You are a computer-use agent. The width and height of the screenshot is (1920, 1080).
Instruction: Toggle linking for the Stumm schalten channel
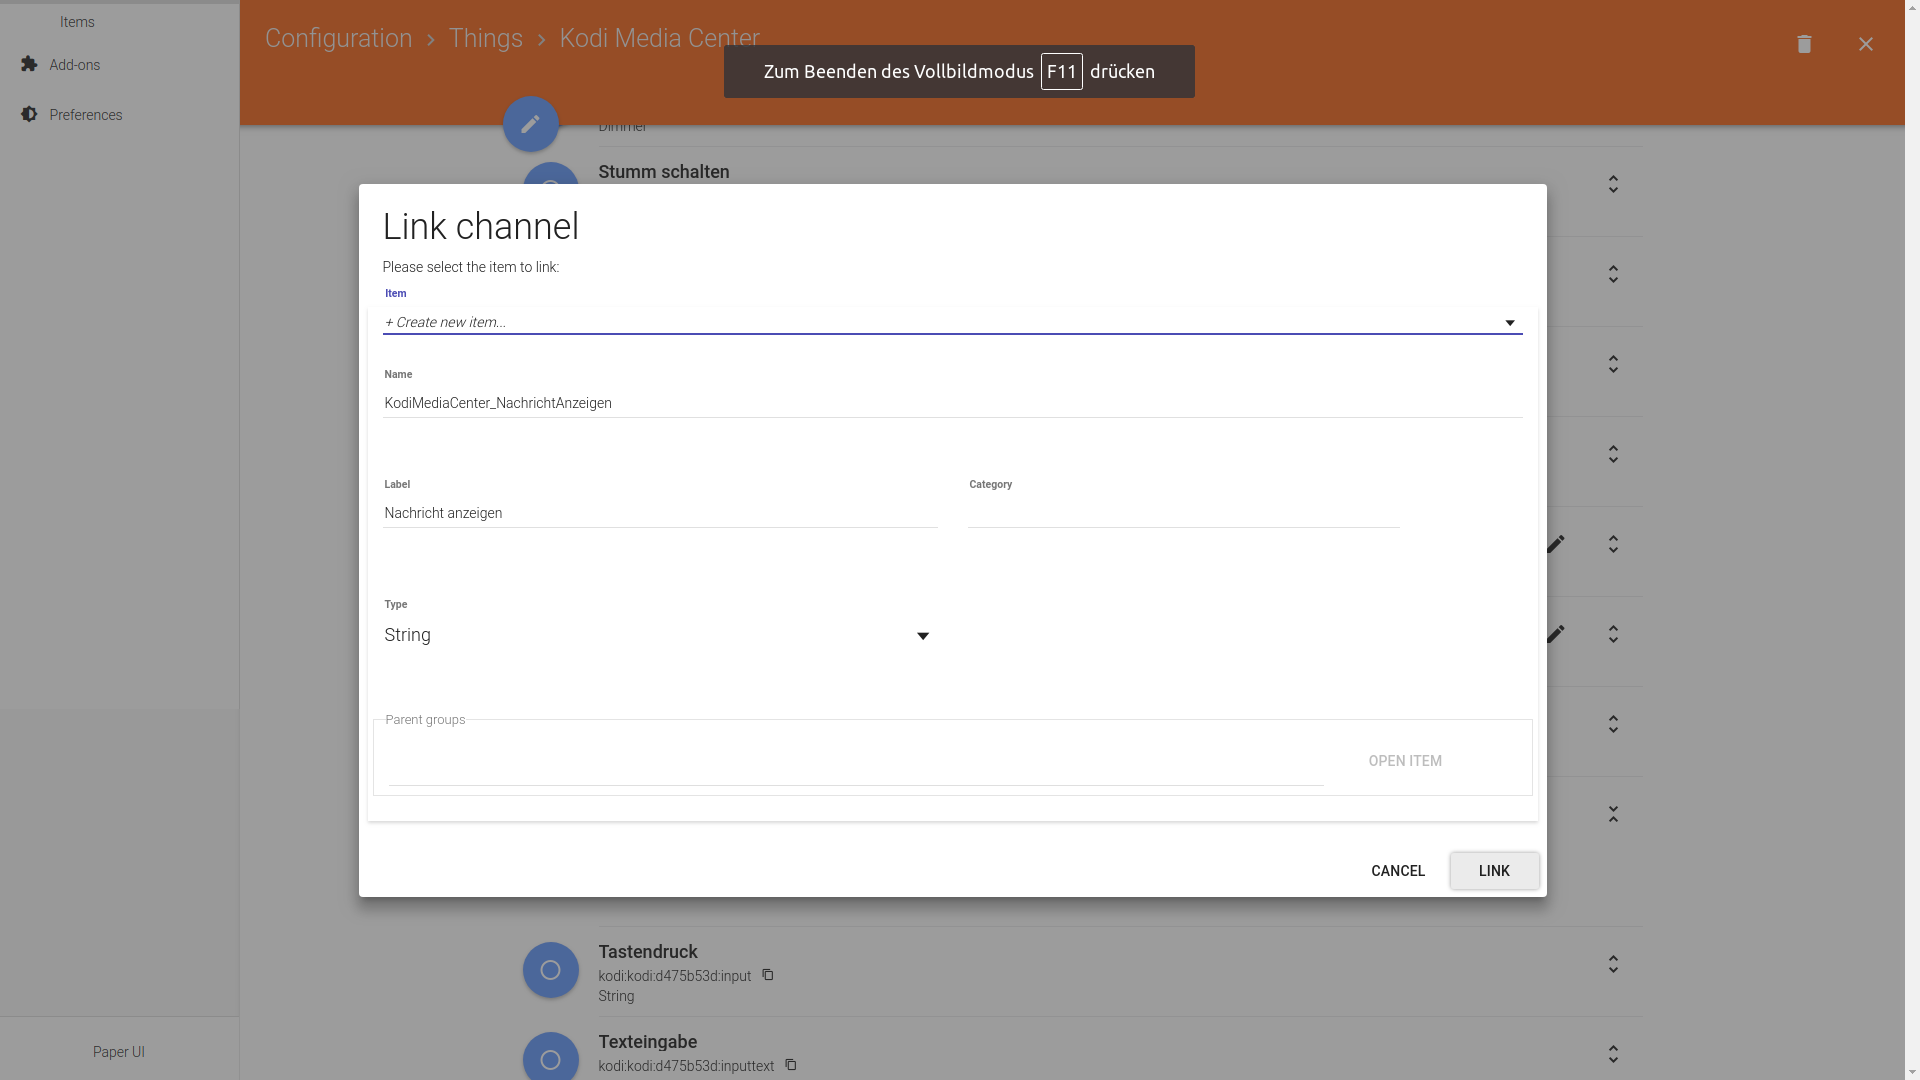[x=1613, y=184]
